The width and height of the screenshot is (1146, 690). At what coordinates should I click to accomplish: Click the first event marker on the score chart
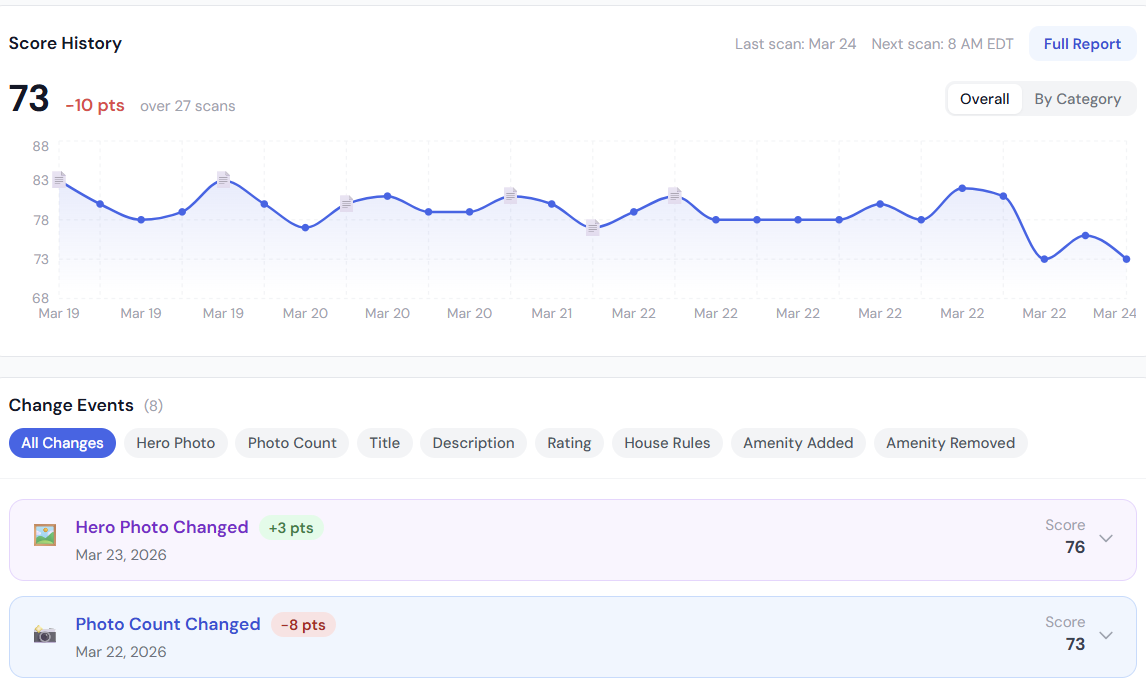click(x=59, y=178)
